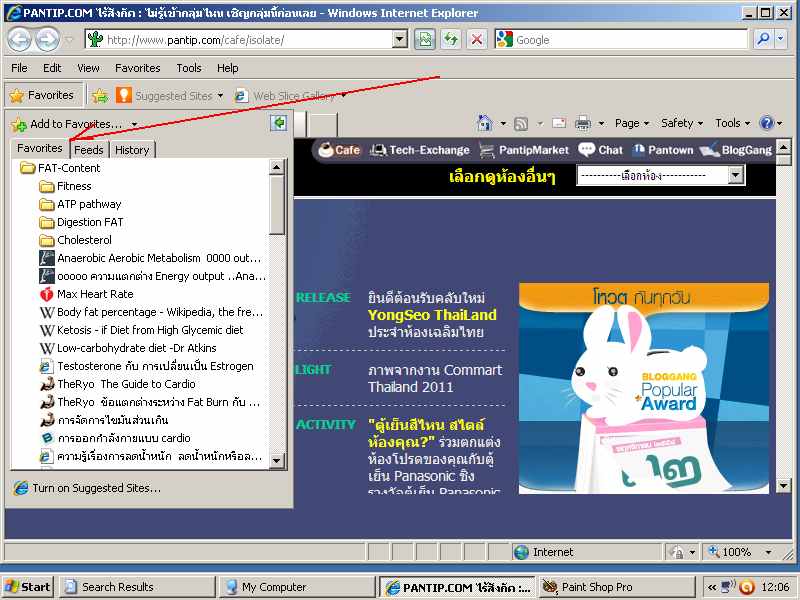
Task: Expand the Add to Favorites arrow
Action: (x=134, y=124)
